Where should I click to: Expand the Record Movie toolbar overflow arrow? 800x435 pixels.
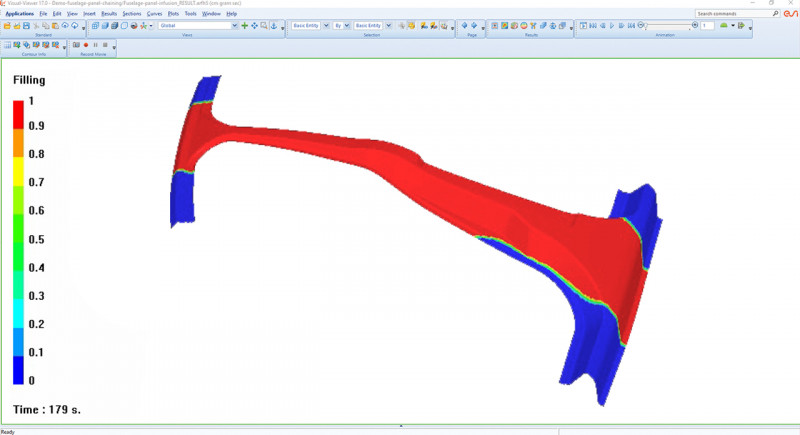coord(114,47)
